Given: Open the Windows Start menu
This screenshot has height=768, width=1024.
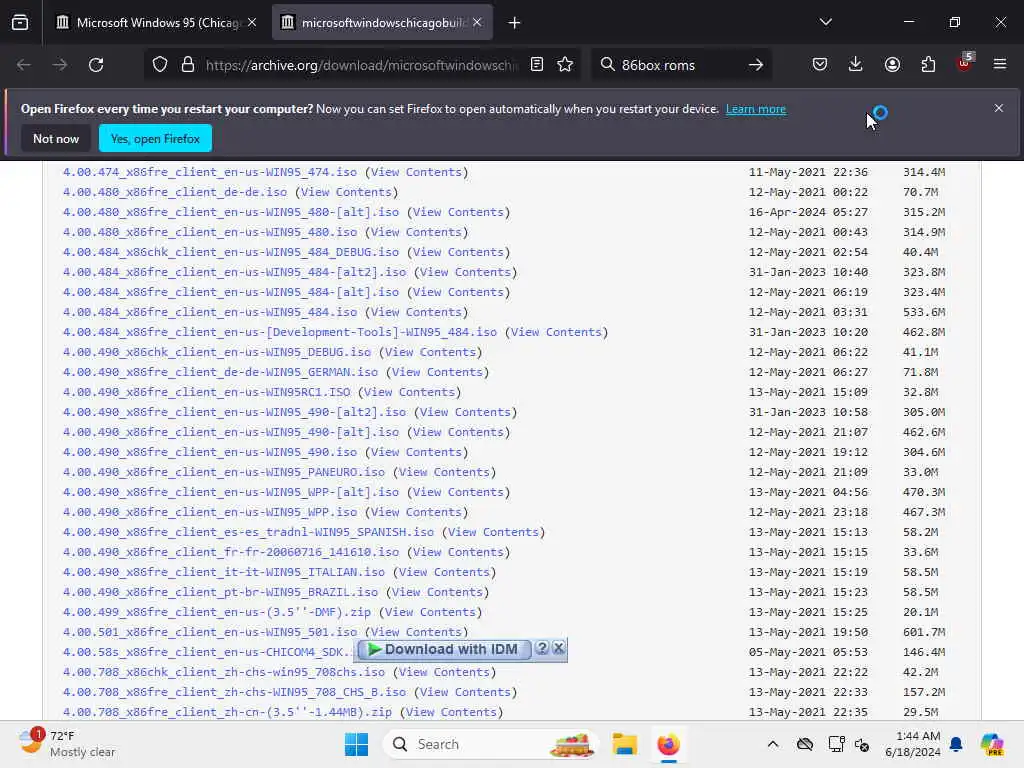Looking at the screenshot, I should 357,744.
